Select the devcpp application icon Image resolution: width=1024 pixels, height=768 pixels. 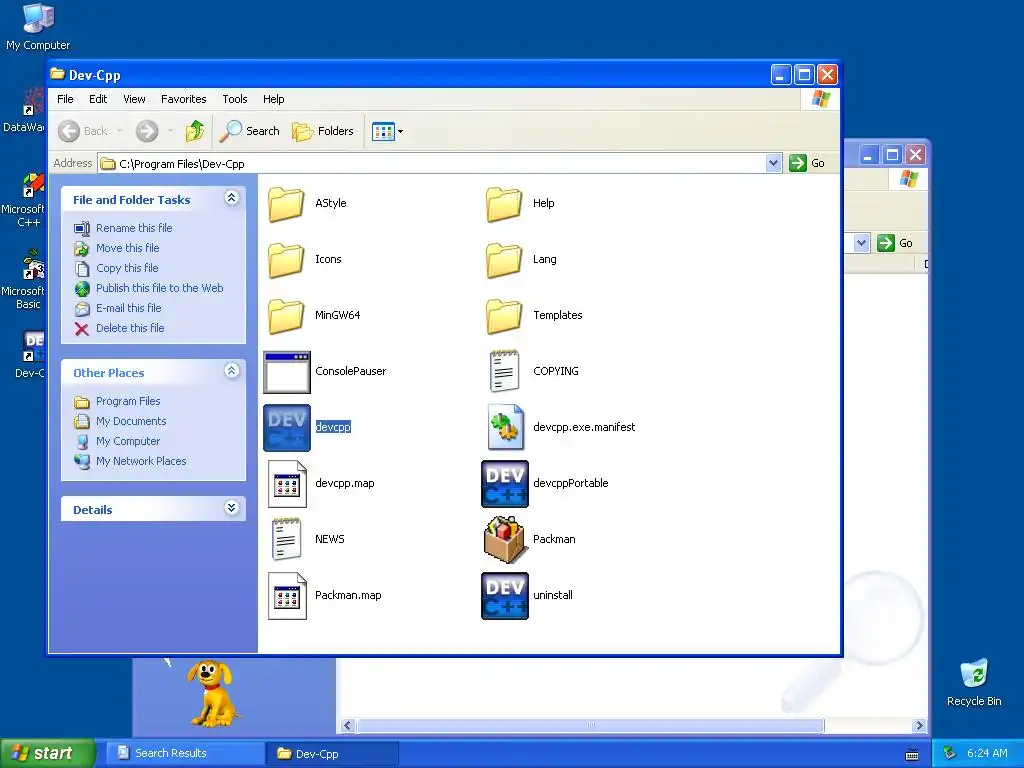click(x=287, y=428)
